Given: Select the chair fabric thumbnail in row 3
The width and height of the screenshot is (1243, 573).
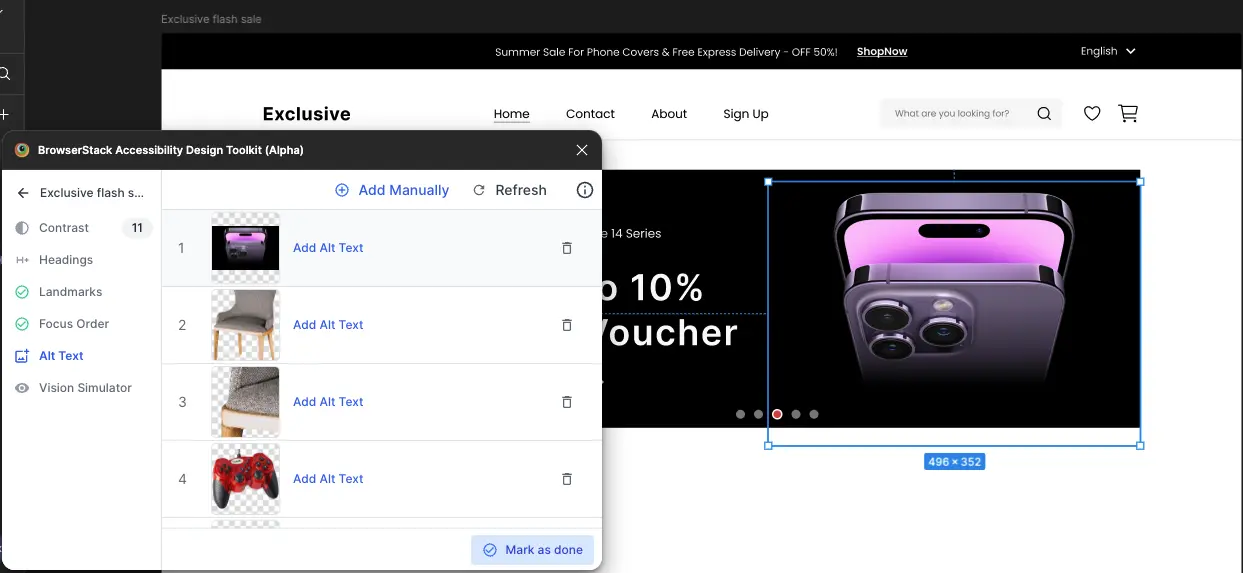Looking at the screenshot, I should (245, 402).
